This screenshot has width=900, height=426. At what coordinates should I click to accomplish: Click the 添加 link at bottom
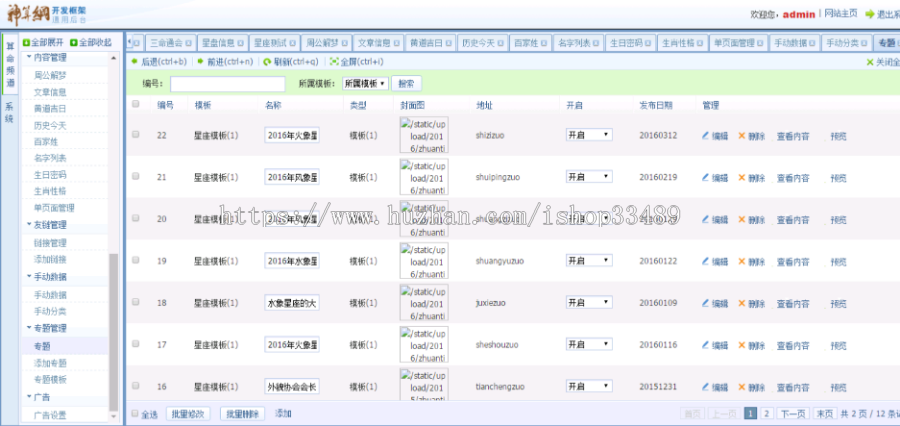coord(283,413)
